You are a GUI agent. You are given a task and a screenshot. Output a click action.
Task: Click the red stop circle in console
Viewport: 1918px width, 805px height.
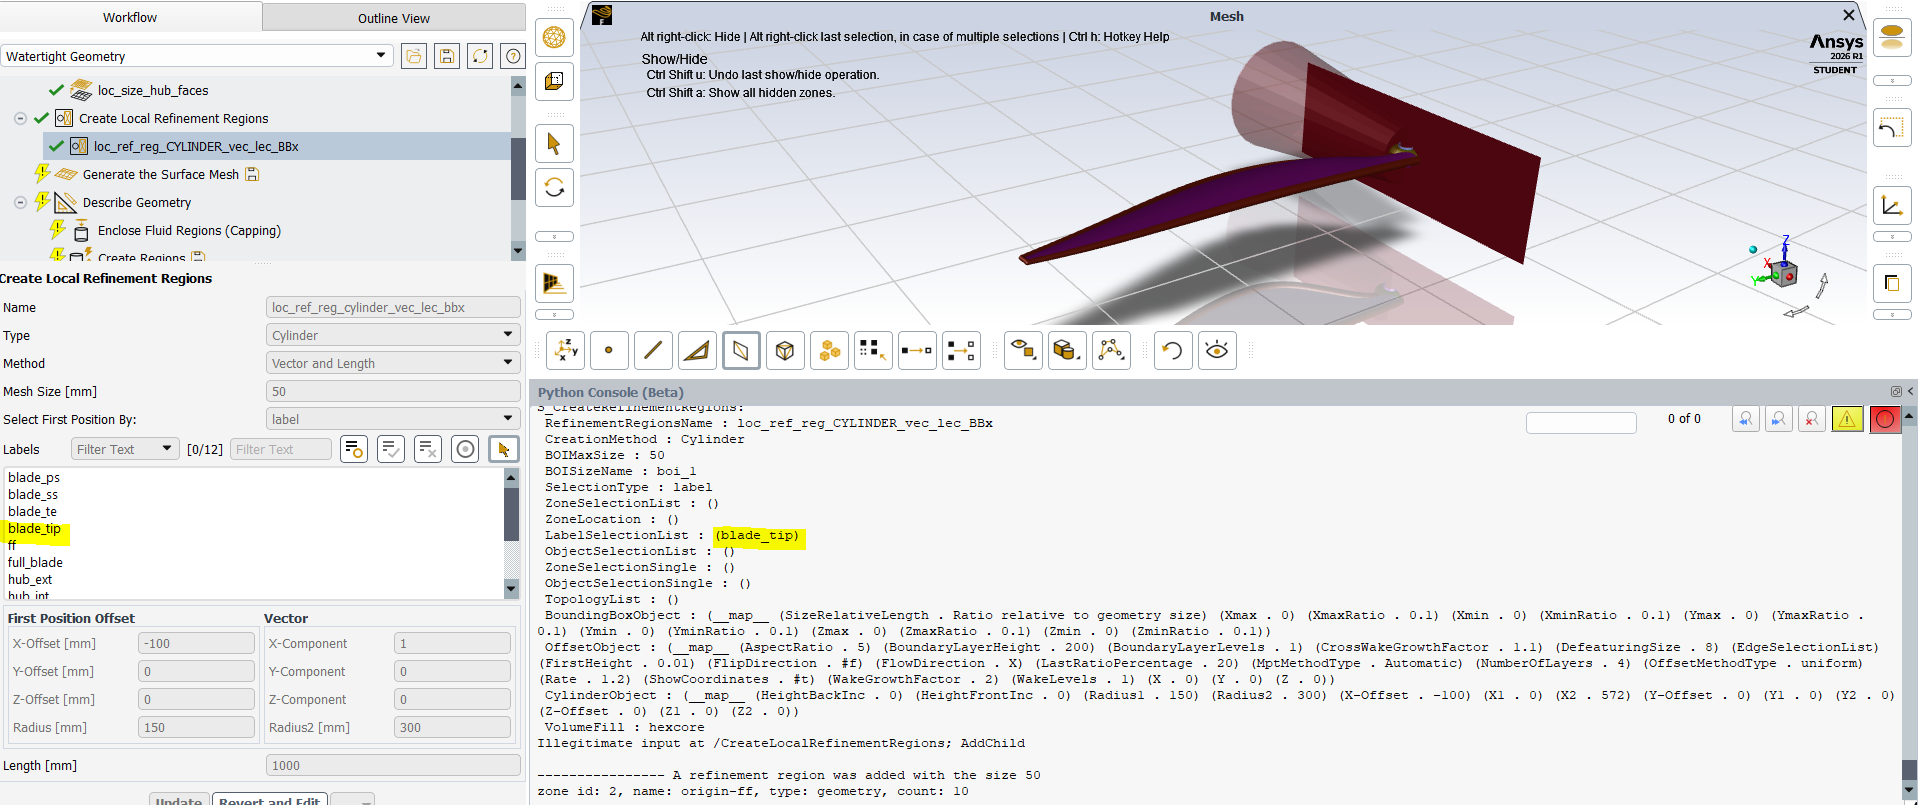pos(1885,419)
